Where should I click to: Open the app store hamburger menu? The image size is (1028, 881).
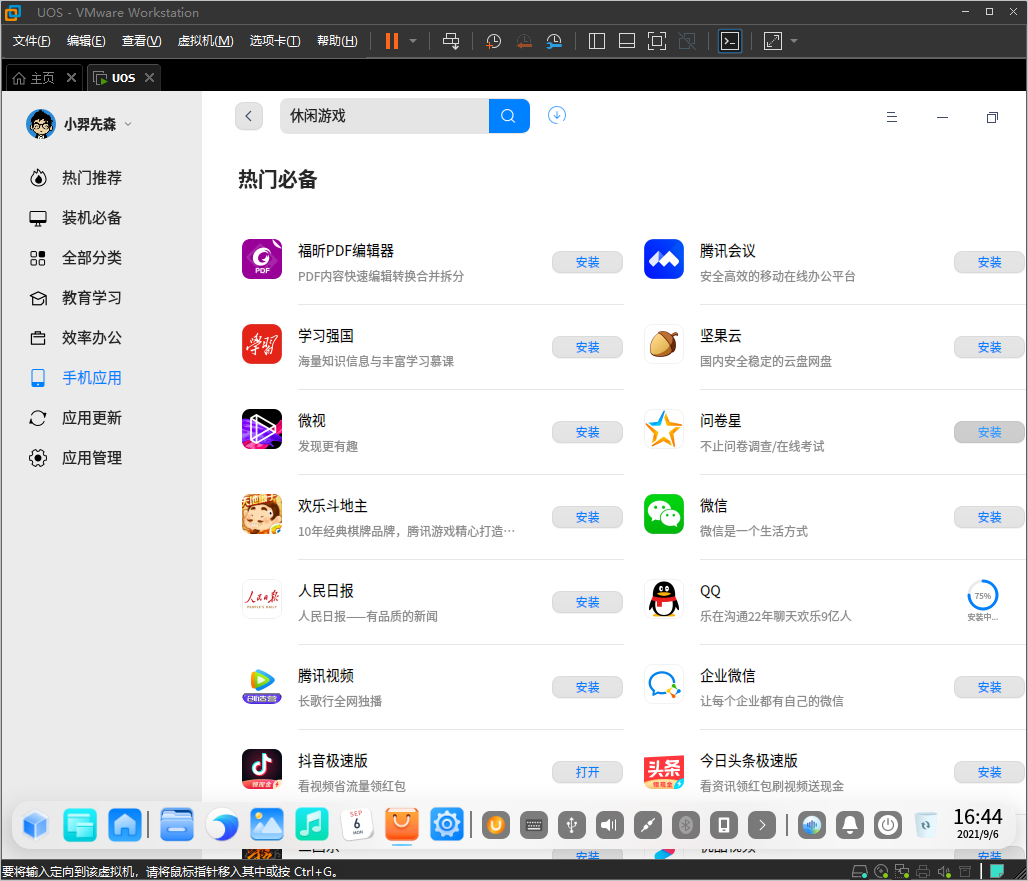coord(892,117)
